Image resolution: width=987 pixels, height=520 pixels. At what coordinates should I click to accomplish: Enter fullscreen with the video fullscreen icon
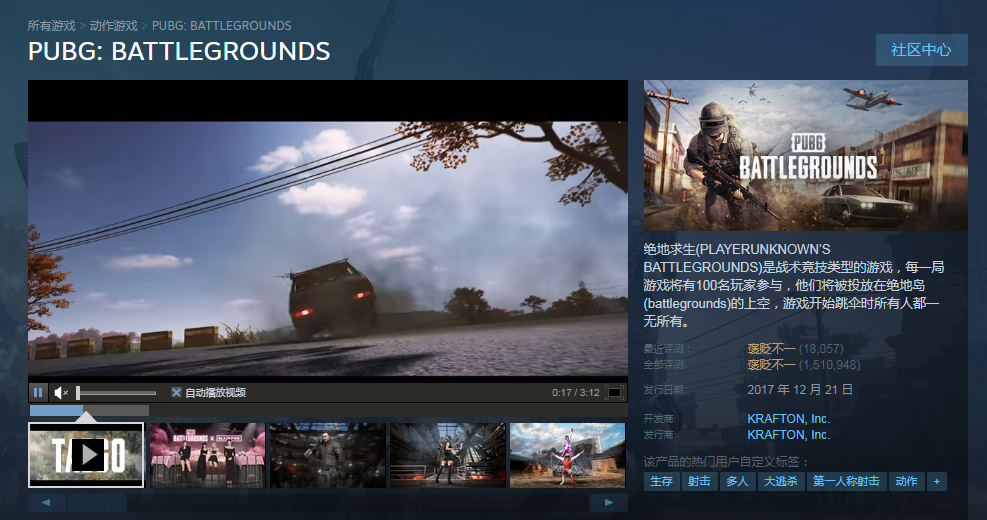[x=614, y=393]
